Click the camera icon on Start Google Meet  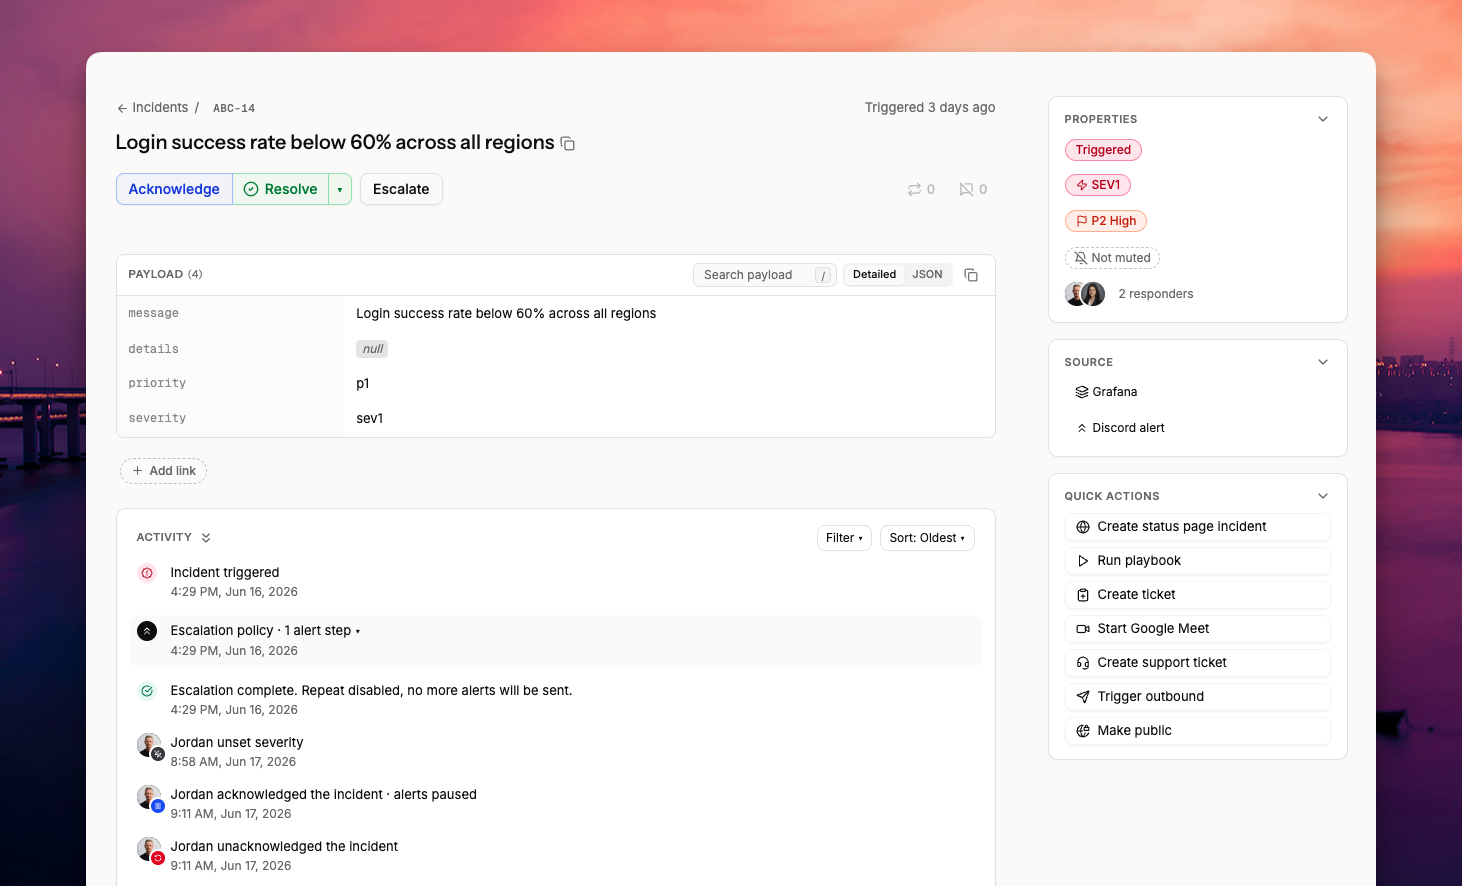pos(1083,629)
